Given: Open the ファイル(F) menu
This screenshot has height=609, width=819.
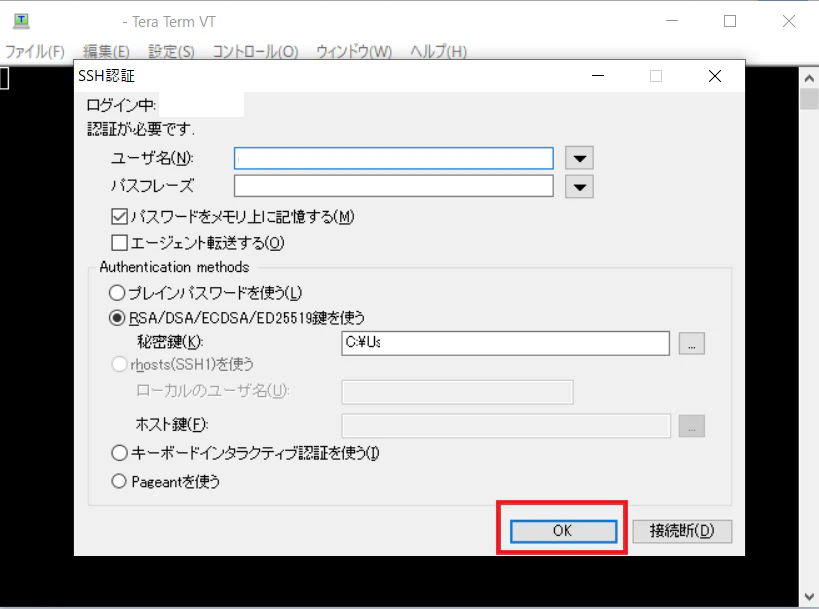Looking at the screenshot, I should [35, 52].
